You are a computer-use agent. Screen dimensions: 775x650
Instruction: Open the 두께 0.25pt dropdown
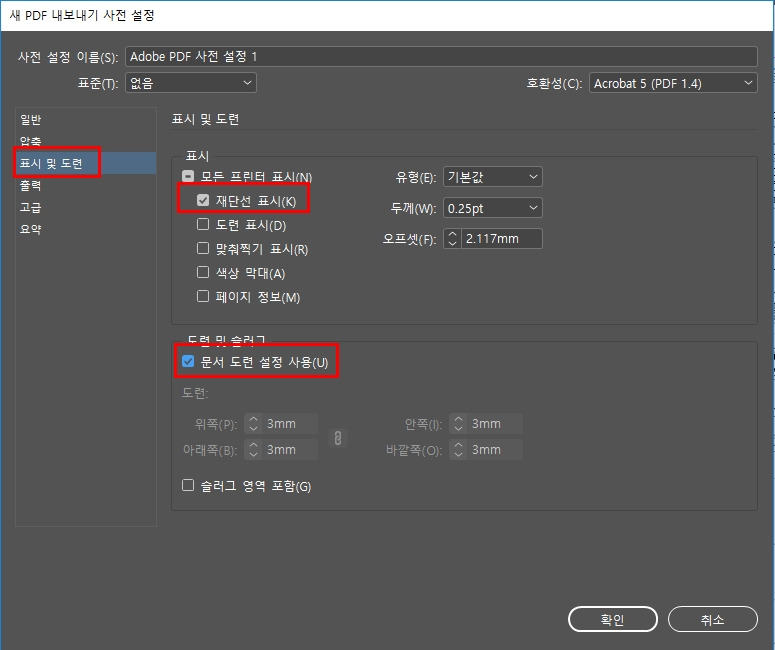click(492, 208)
